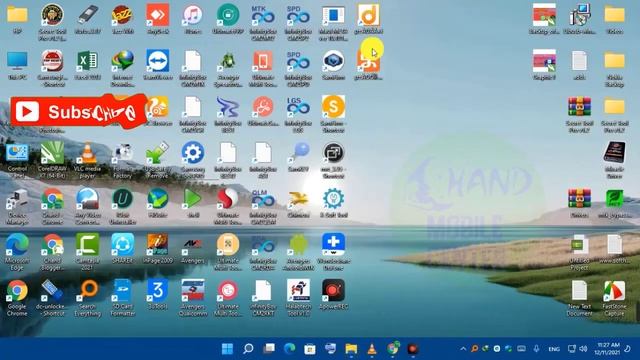
Task: Open the volume control in the tray
Action: [583, 349]
